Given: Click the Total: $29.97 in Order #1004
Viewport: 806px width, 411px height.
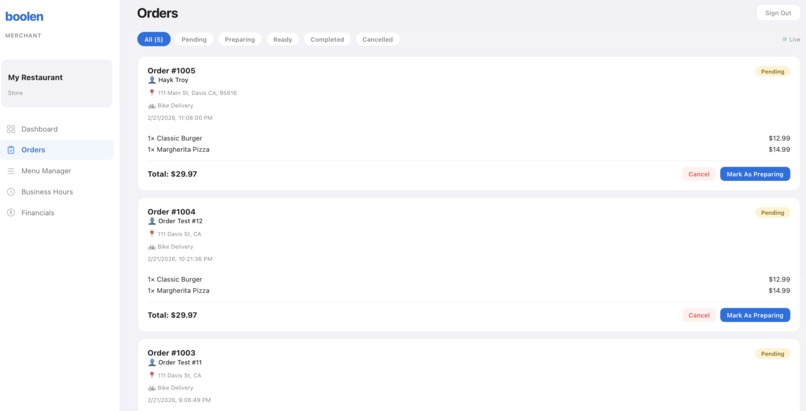Looking at the screenshot, I should tap(172, 315).
